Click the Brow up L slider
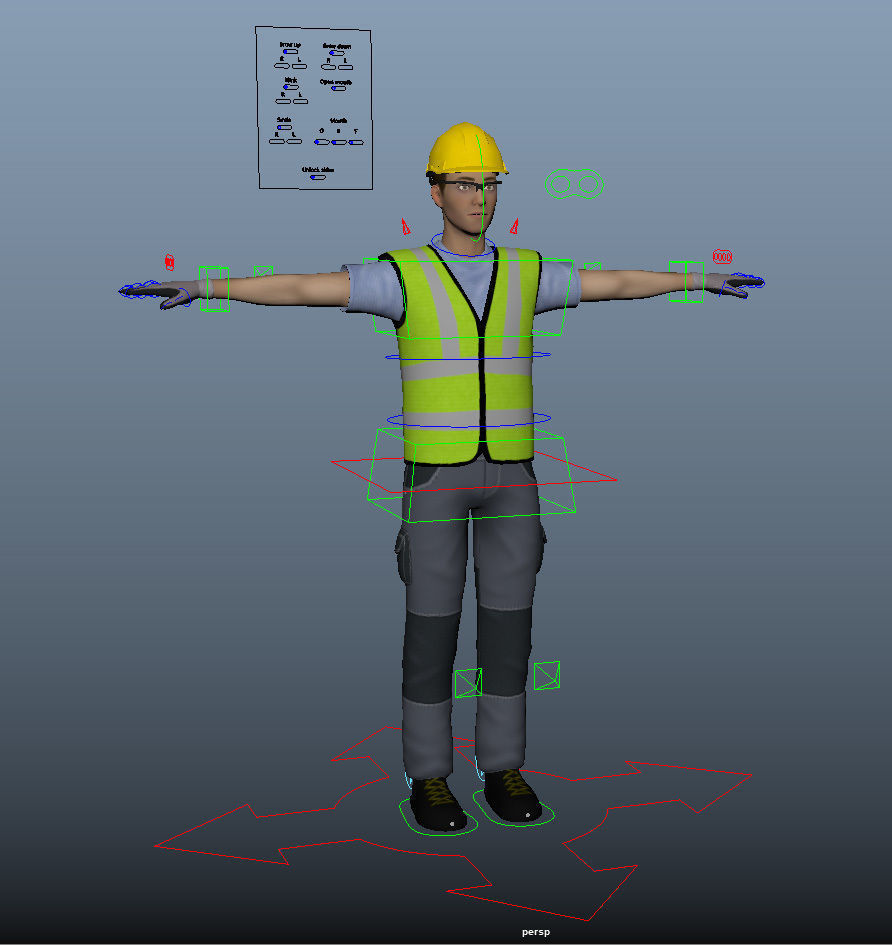892x945 pixels. [x=300, y=66]
